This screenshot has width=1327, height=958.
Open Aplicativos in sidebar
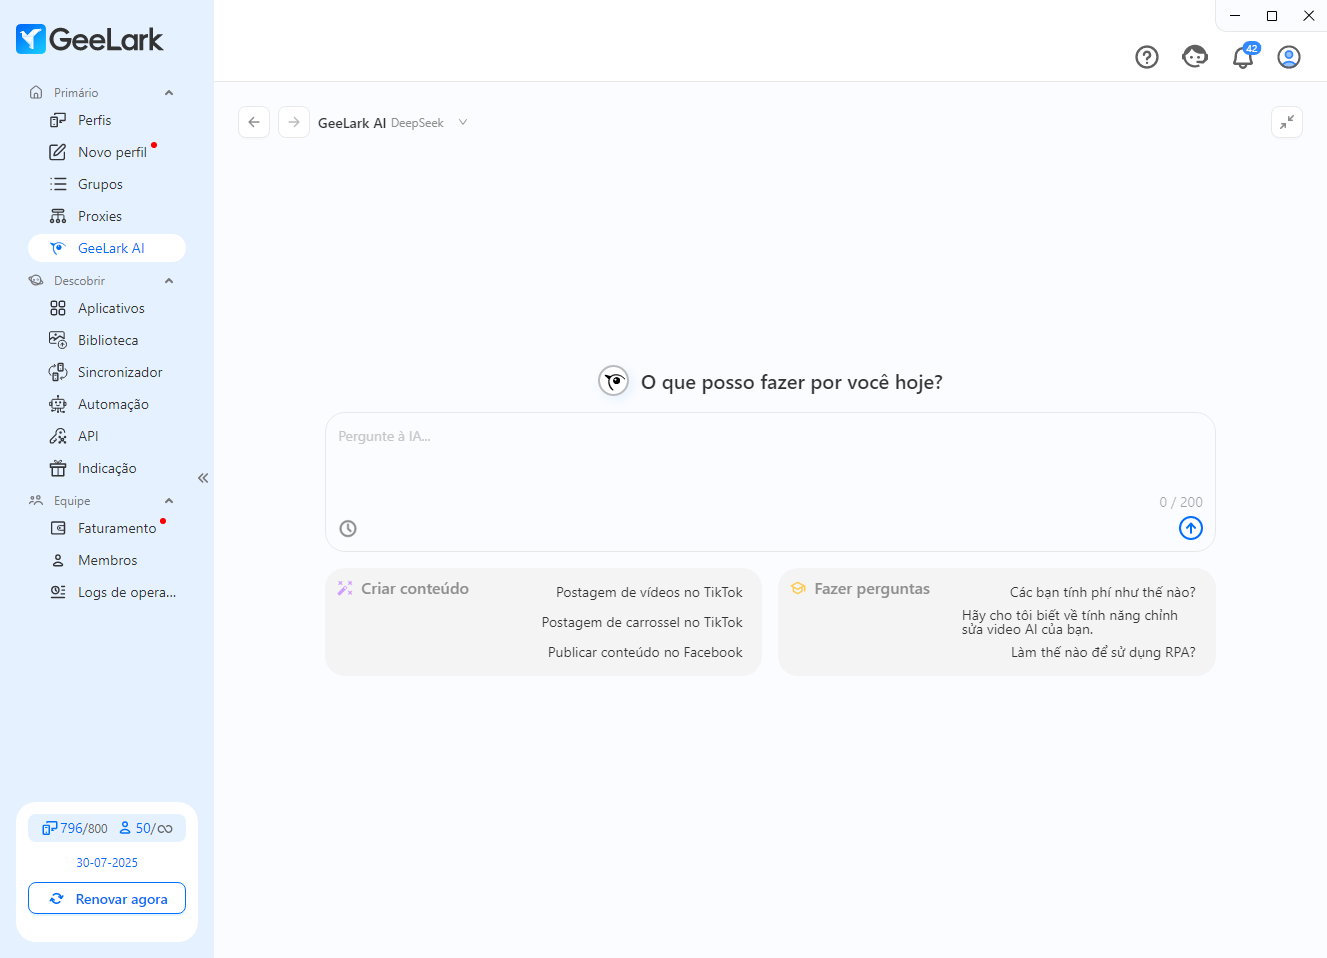click(x=107, y=308)
